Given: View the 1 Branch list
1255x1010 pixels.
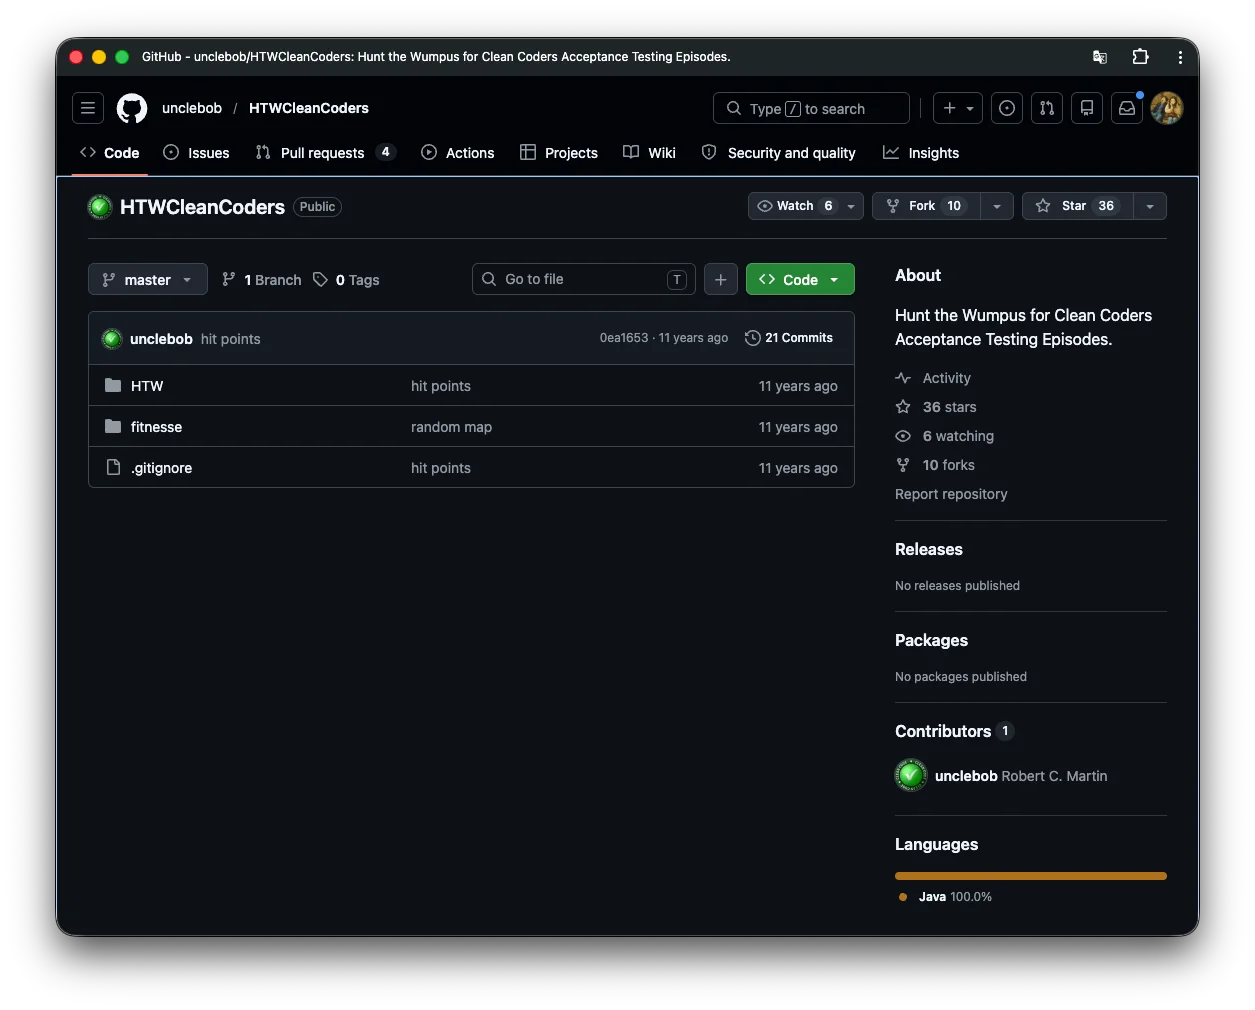Looking at the screenshot, I should pos(261,279).
